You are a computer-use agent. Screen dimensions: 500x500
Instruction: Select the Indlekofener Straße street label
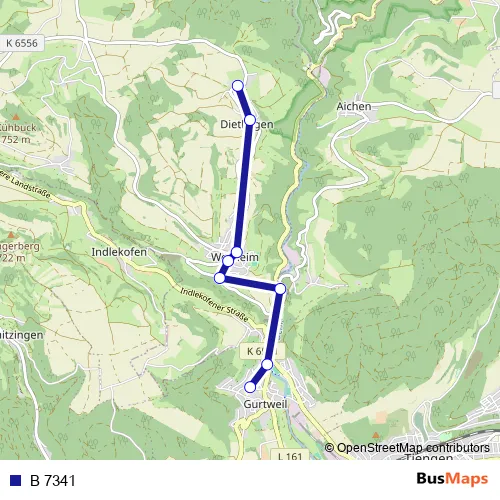(214, 305)
